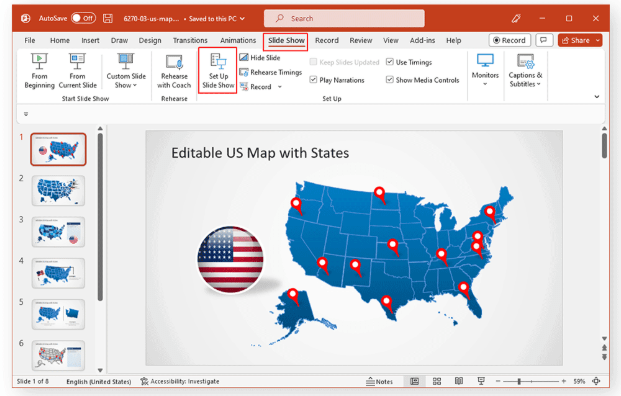Adjust the zoom slider handle

coord(519,381)
